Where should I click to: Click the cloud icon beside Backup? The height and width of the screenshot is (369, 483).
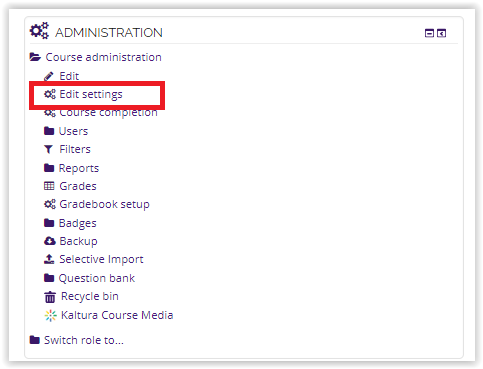tap(50, 241)
